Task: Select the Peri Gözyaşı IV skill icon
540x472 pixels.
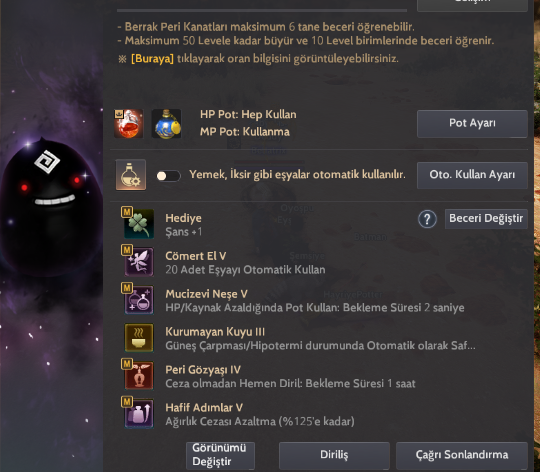Action: coord(139,375)
